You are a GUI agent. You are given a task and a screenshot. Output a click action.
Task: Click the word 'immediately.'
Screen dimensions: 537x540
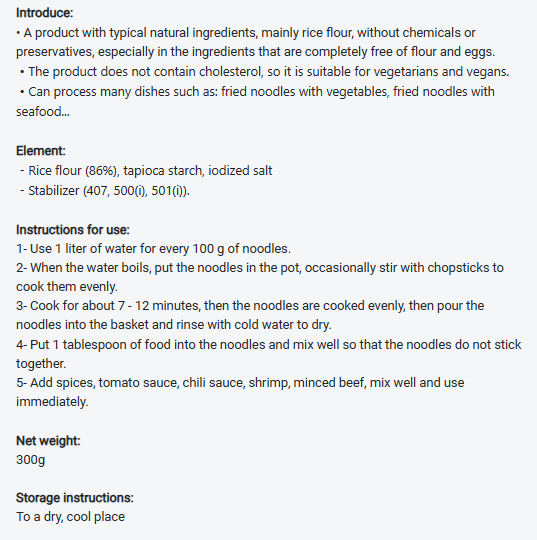click(x=52, y=402)
